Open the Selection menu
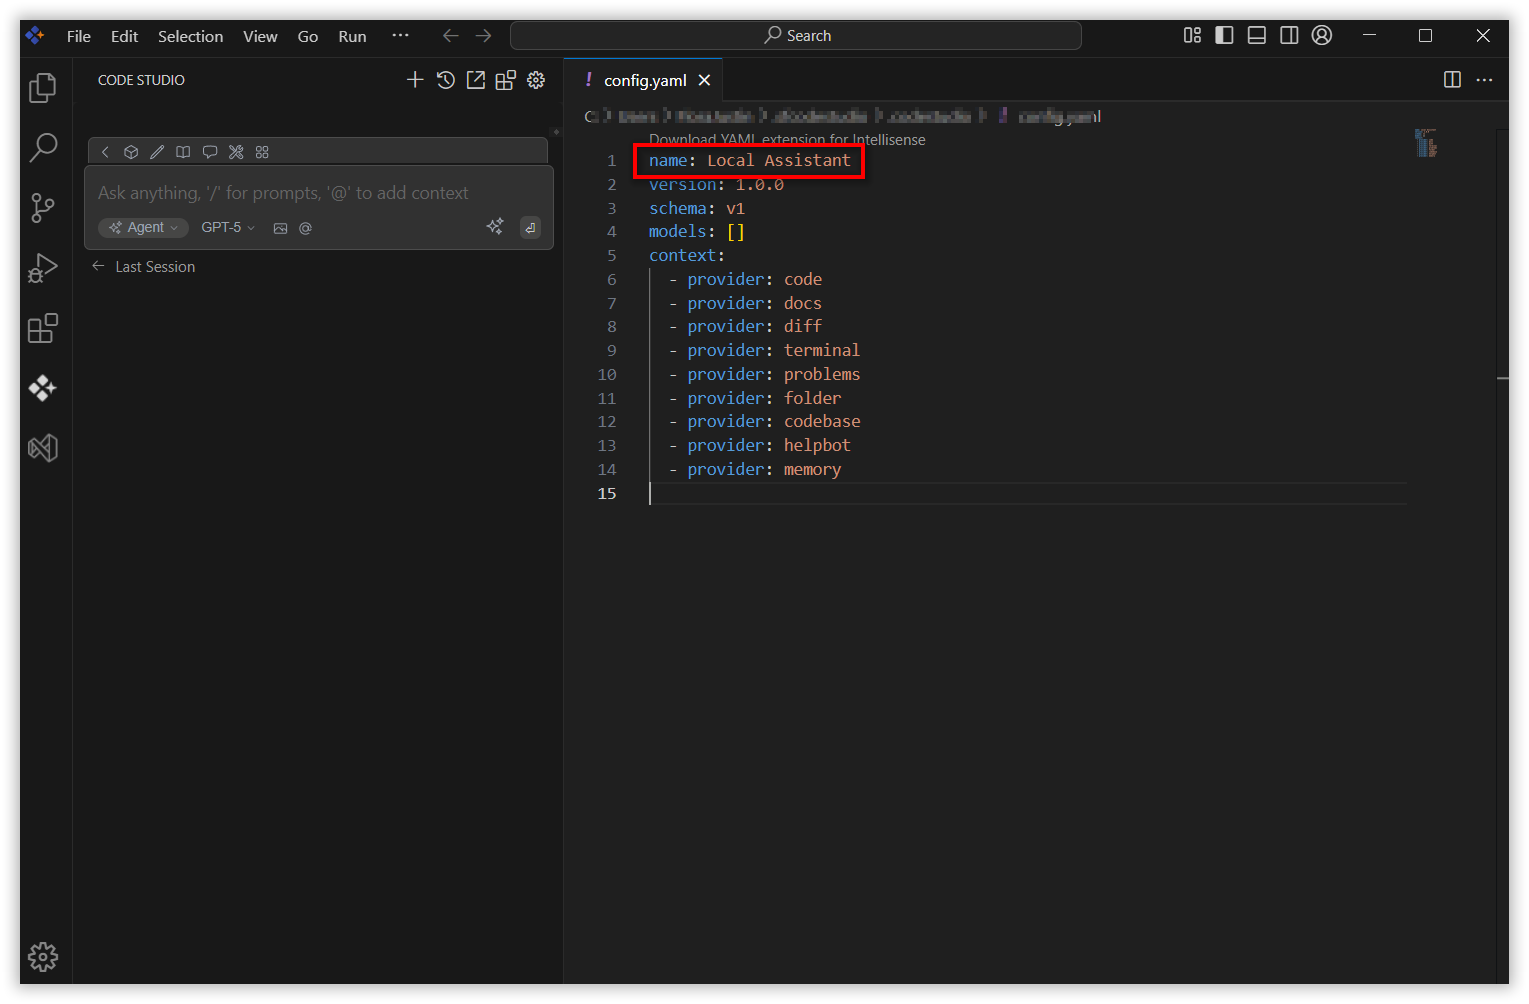This screenshot has height=1004, width=1529. [x=190, y=36]
